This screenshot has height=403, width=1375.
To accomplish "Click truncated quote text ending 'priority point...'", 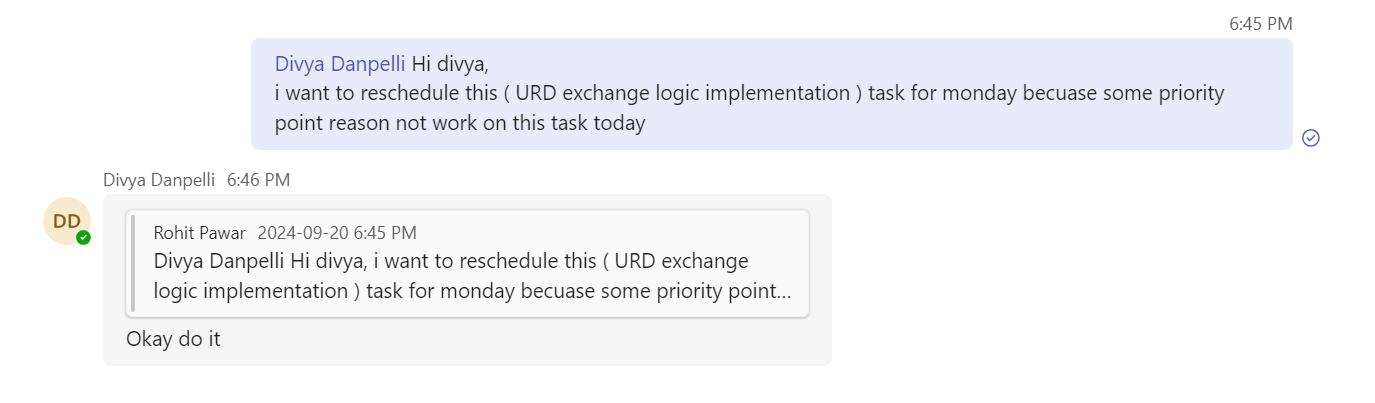I will click(473, 291).
